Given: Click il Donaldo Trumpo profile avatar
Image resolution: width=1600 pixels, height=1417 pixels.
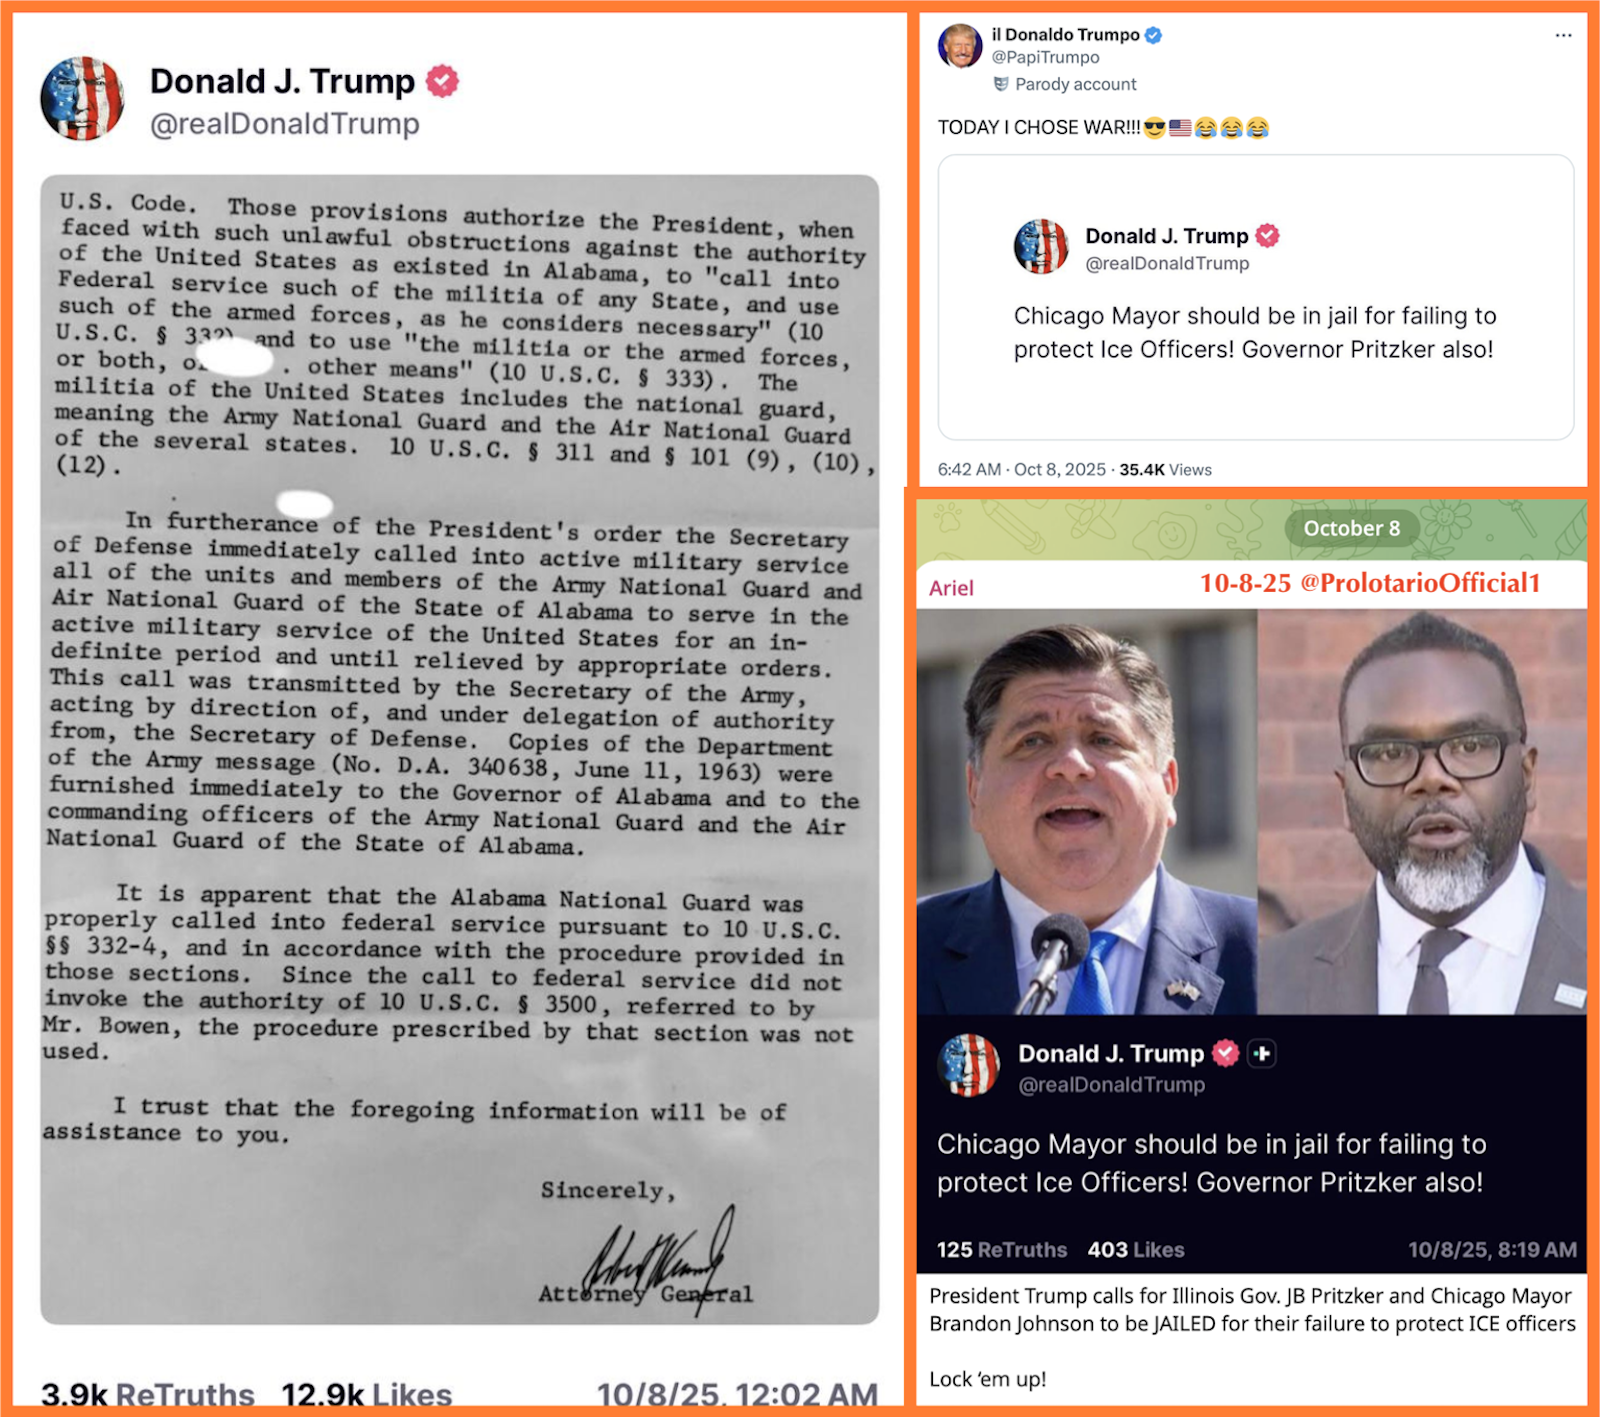Looking at the screenshot, I should tap(959, 46).
